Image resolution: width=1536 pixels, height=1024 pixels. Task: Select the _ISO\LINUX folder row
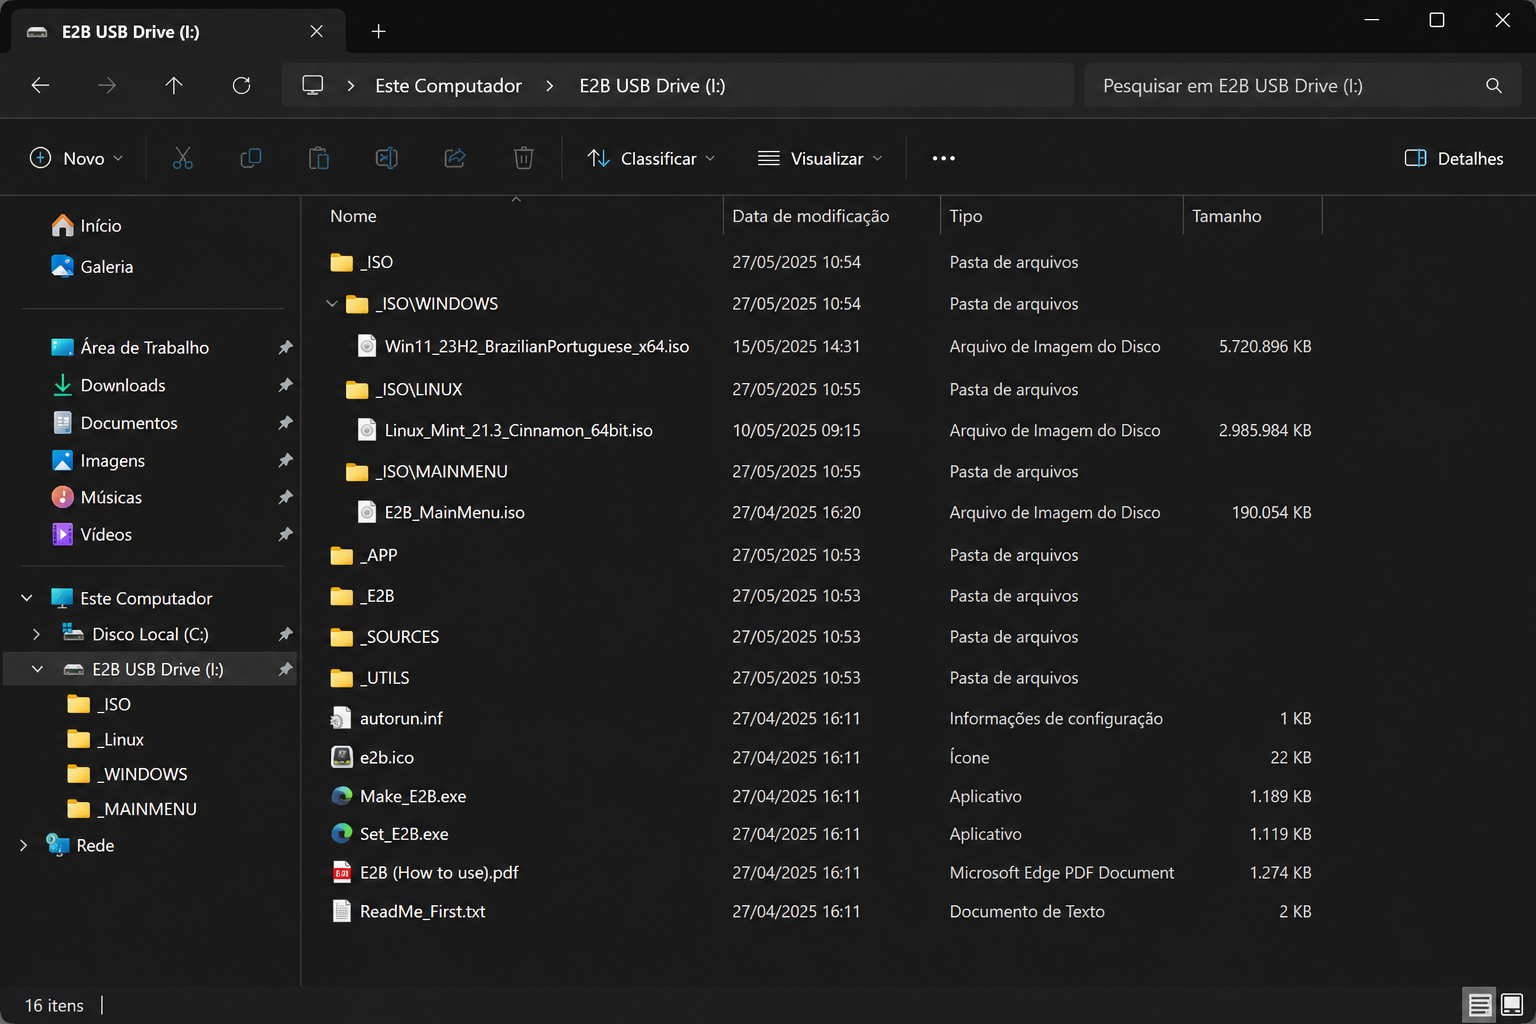point(820,389)
